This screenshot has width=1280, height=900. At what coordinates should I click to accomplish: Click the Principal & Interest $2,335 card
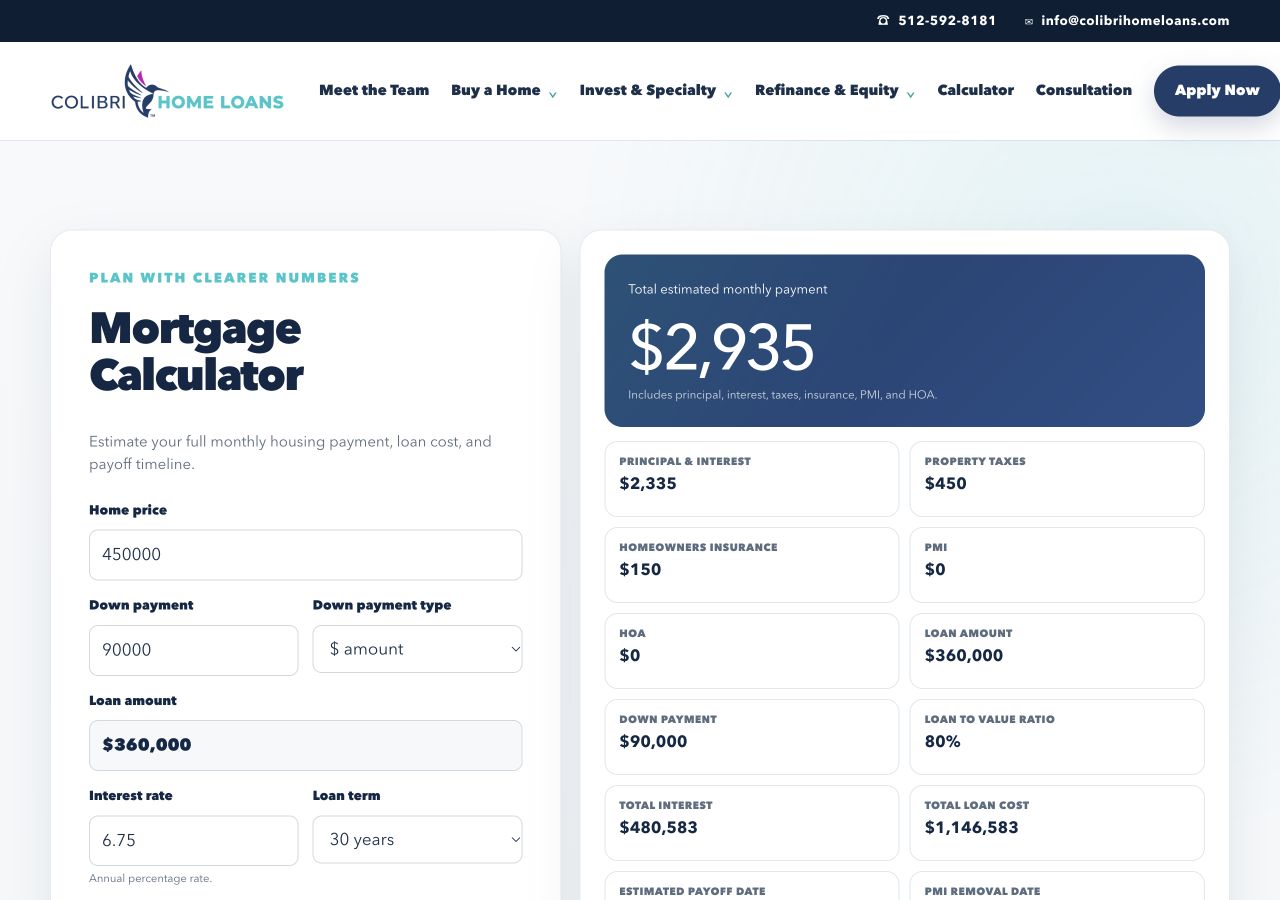coord(752,479)
